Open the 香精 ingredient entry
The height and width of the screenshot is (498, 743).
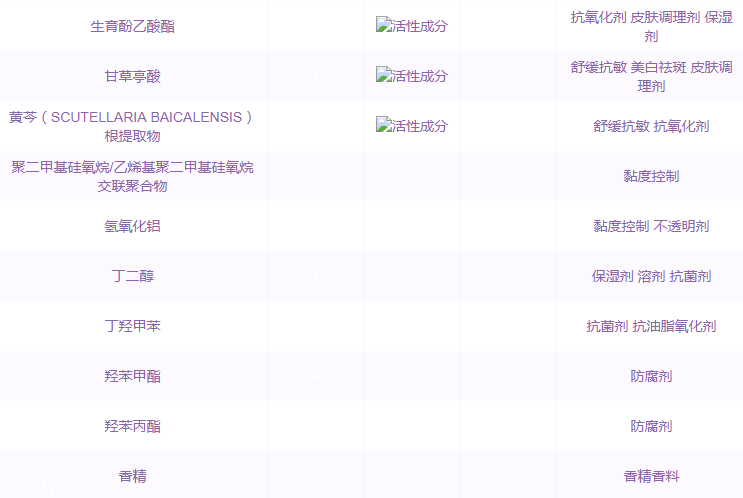(x=132, y=476)
